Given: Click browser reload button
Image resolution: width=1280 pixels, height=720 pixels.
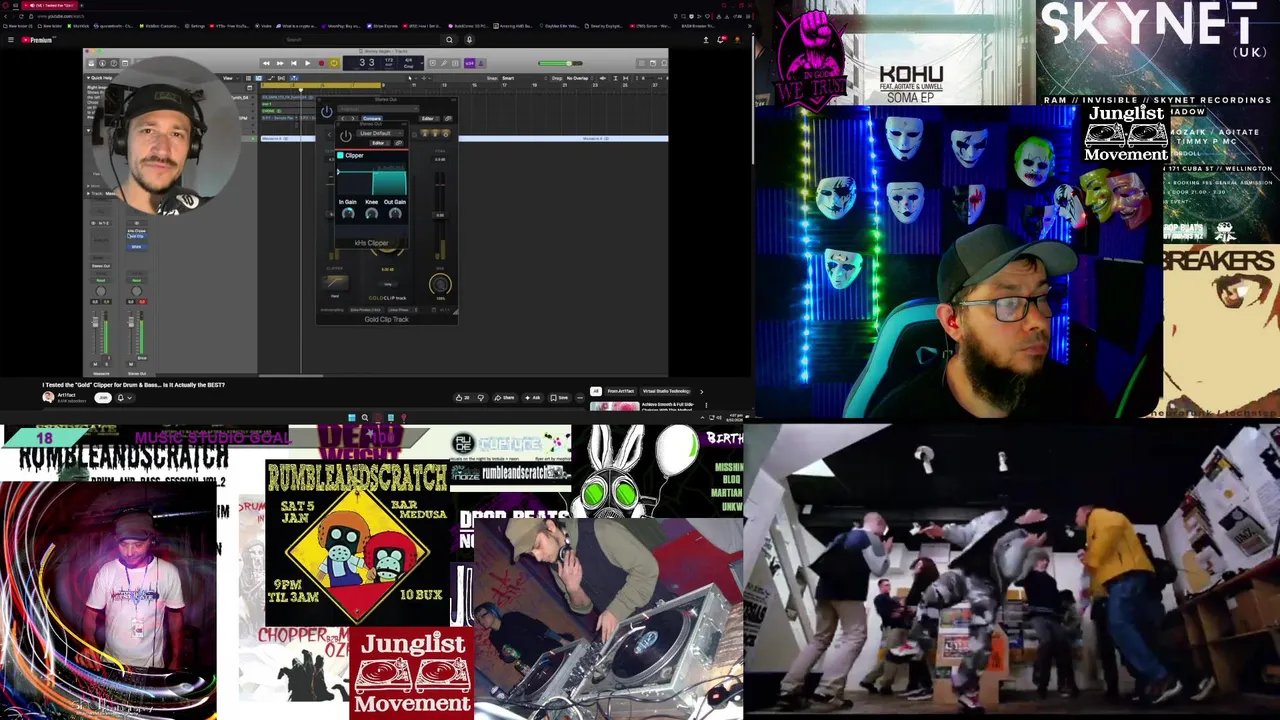Looking at the screenshot, I should (21, 16).
